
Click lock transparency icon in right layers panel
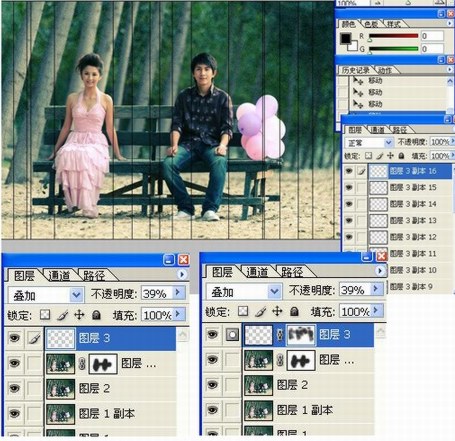pyautogui.click(x=368, y=156)
